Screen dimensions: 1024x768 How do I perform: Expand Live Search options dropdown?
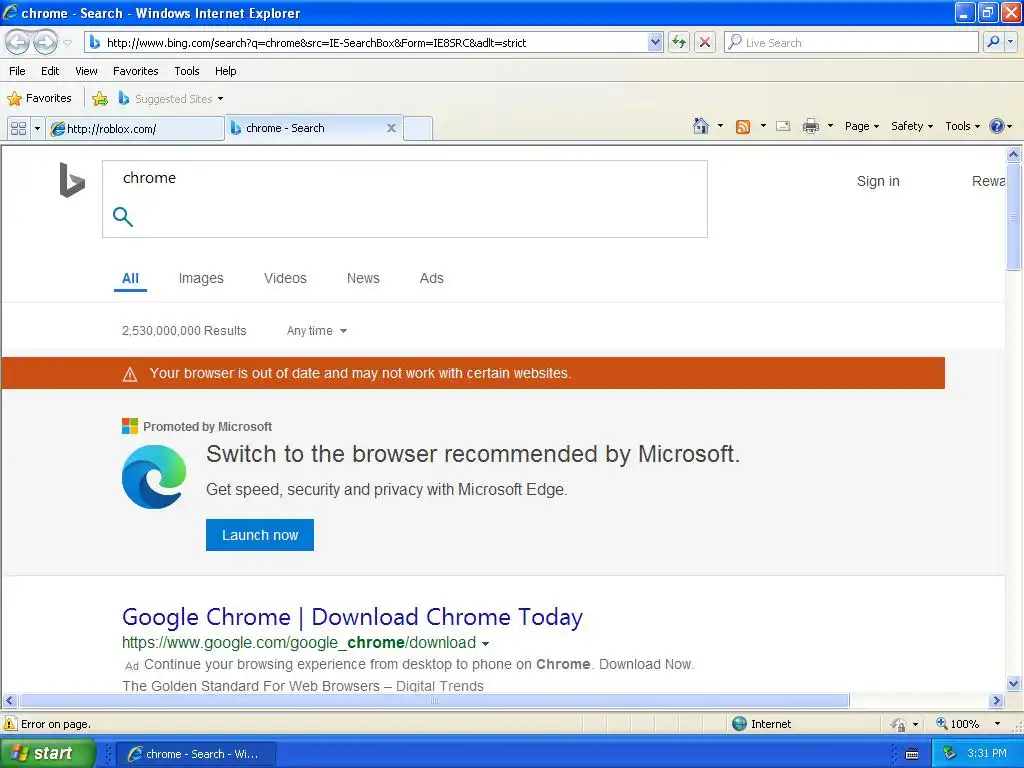point(1010,42)
